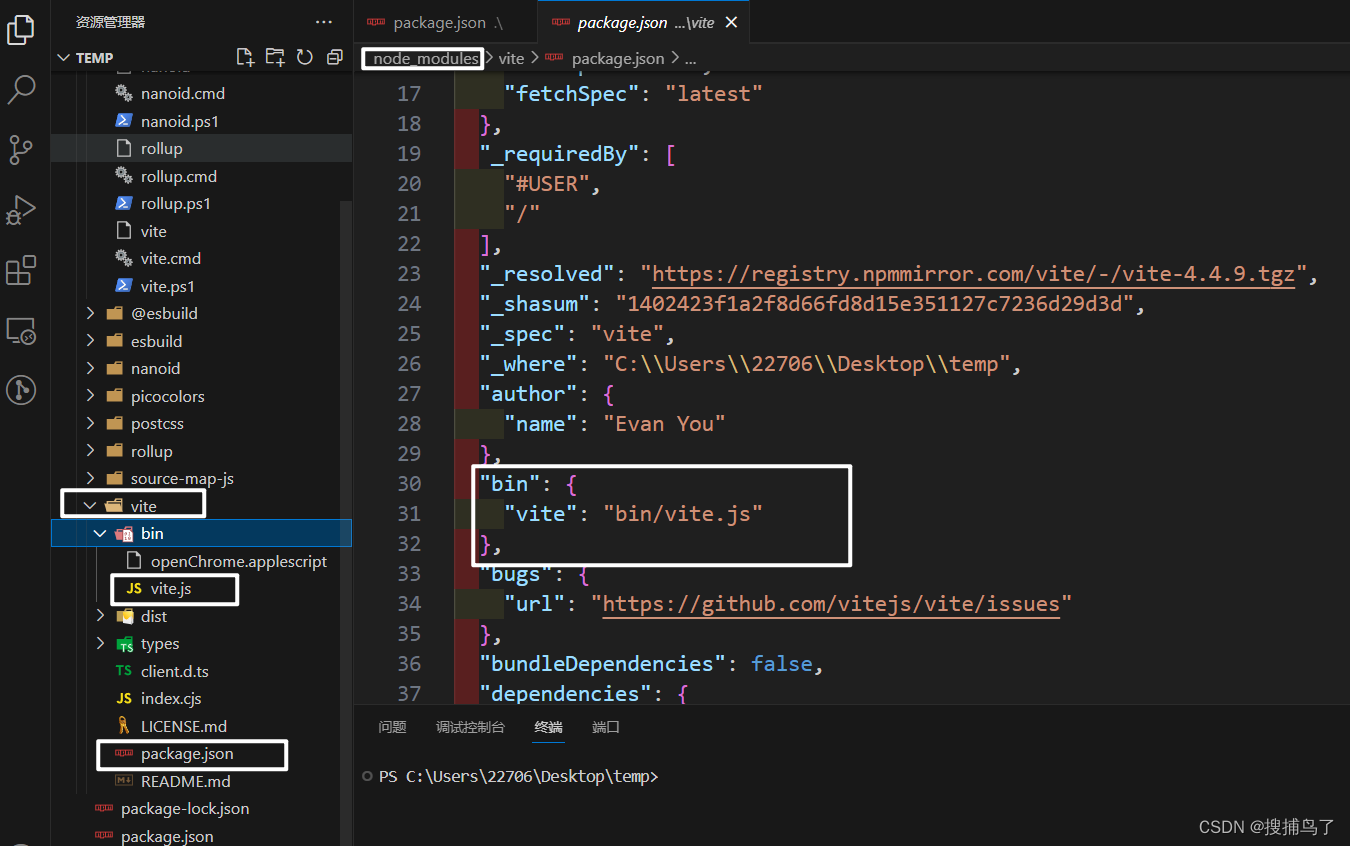Open the Explorer view in activity bar
The image size is (1350, 846).
tap(21, 30)
